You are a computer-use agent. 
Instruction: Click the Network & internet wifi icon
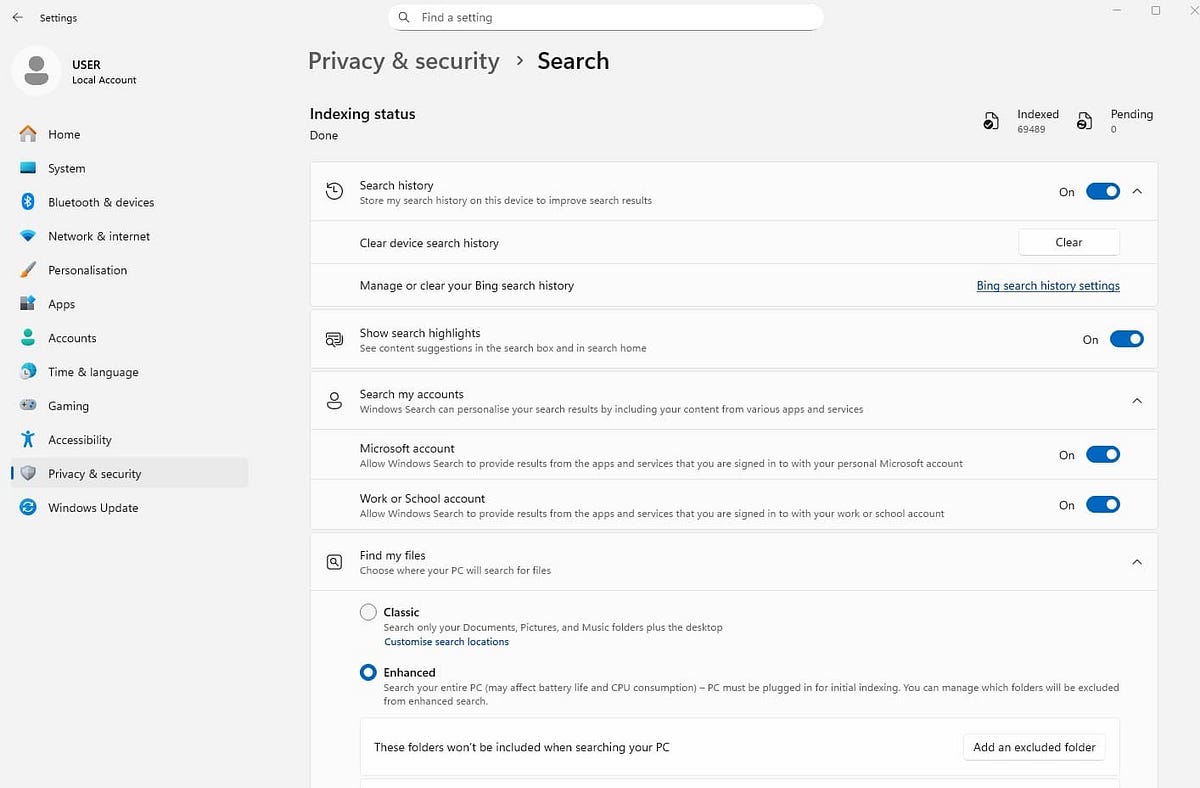pyautogui.click(x=28, y=236)
